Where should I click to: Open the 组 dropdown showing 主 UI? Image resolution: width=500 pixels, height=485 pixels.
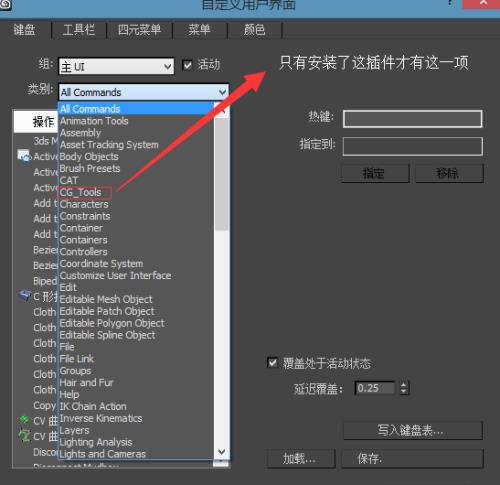click(x=116, y=66)
